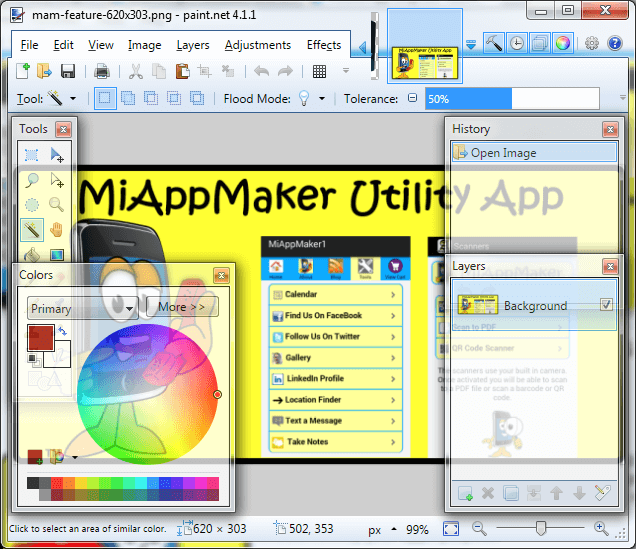
Task: Click the Redo arrow
Action: 285,71
